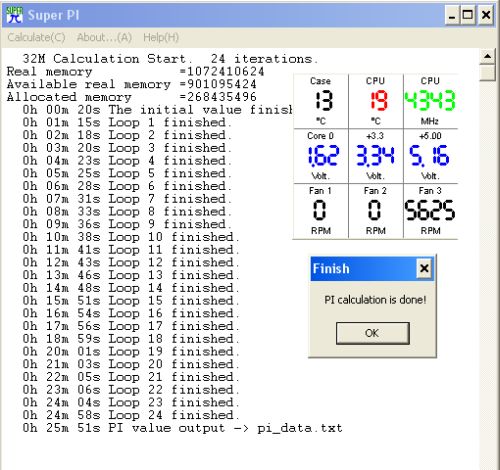Click the Fan 1 RPM reading
This screenshot has width=500, height=470.
321,211
